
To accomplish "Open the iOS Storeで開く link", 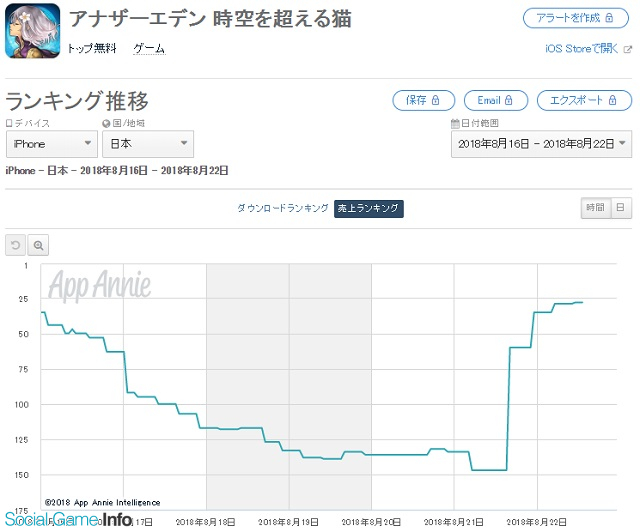I will click(x=582, y=49).
